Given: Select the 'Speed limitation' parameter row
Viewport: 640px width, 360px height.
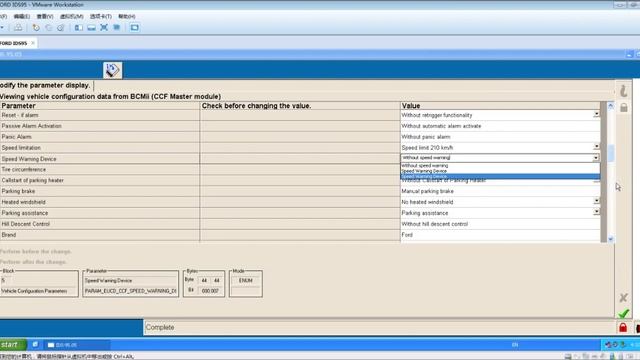Looking at the screenshot, I should pyautogui.click(x=100, y=148).
